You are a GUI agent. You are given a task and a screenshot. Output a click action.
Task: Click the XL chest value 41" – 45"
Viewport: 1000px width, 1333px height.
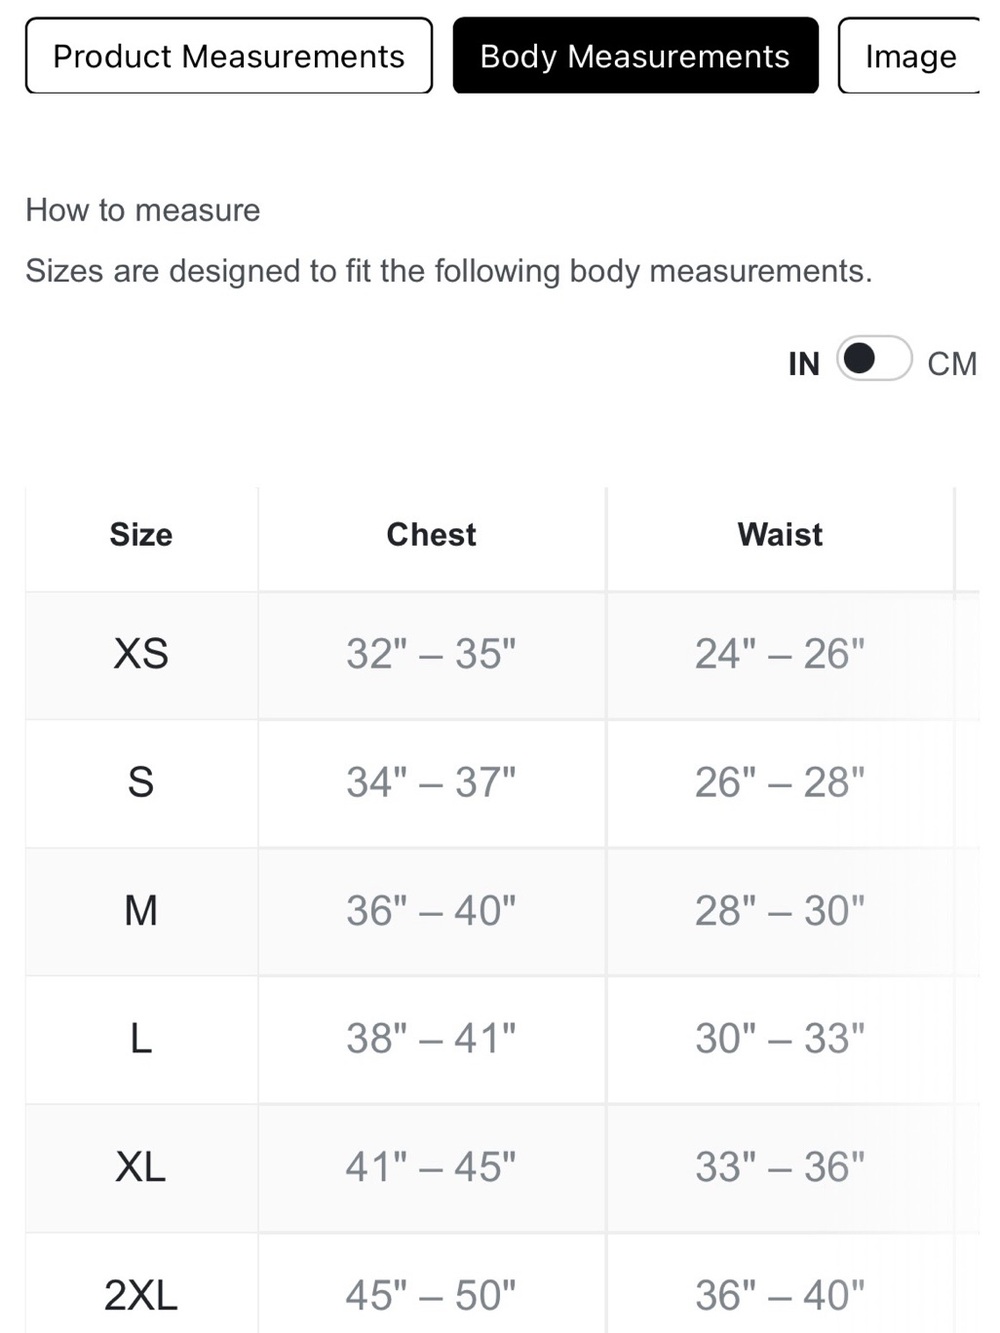coord(431,1167)
